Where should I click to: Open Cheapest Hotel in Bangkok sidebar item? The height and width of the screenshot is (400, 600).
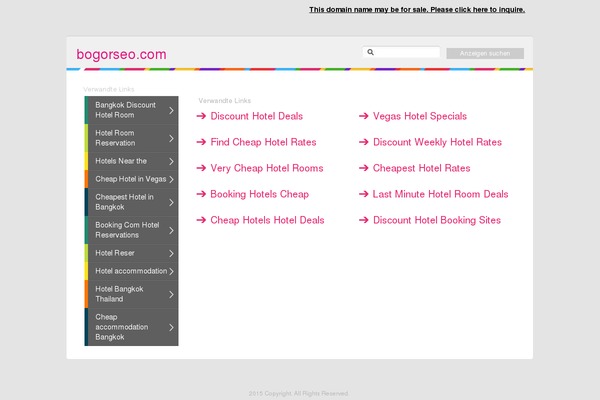point(131,202)
